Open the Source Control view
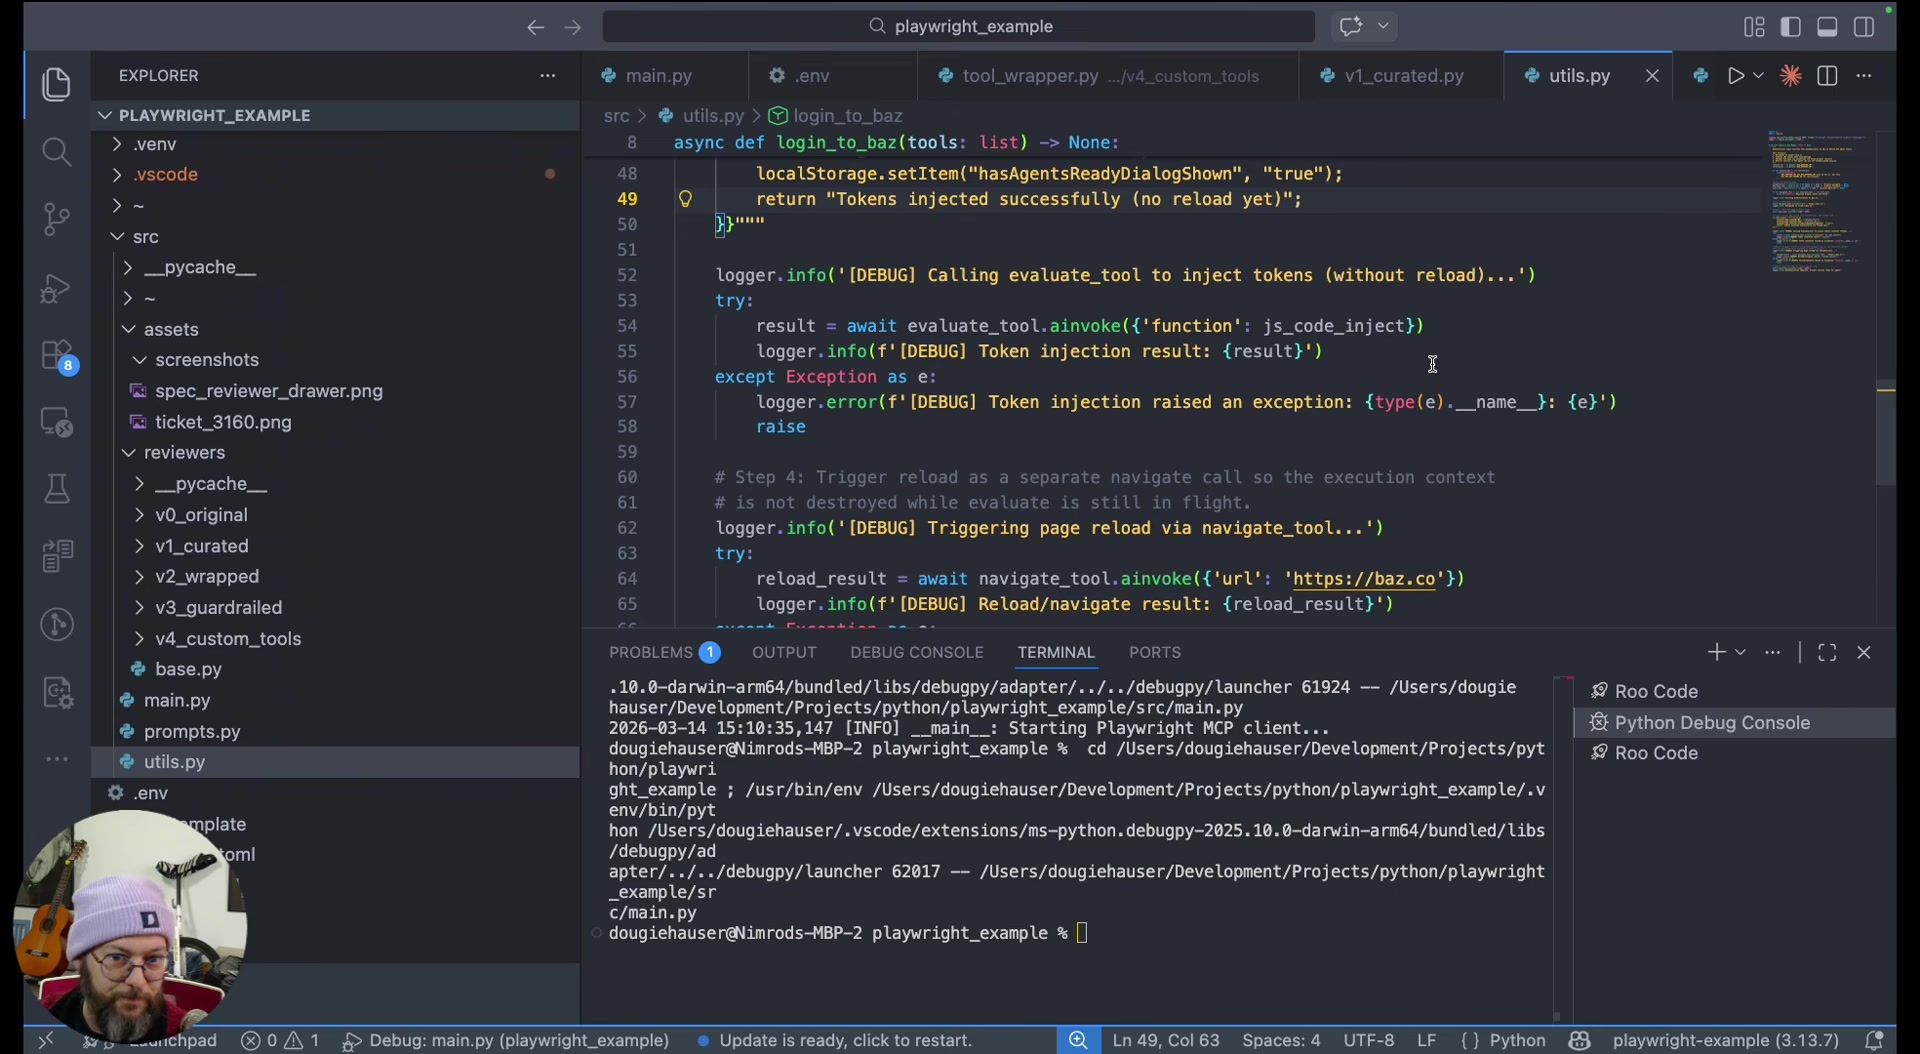 coord(57,219)
